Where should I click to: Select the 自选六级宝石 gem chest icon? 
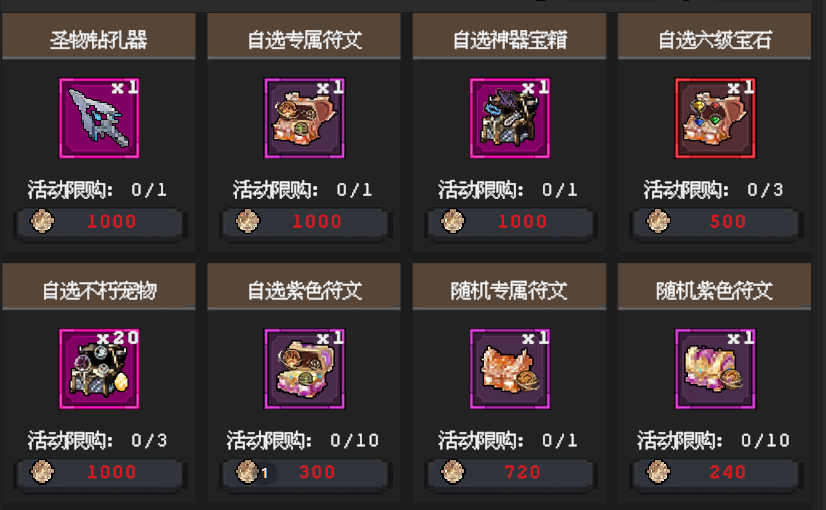coord(715,118)
